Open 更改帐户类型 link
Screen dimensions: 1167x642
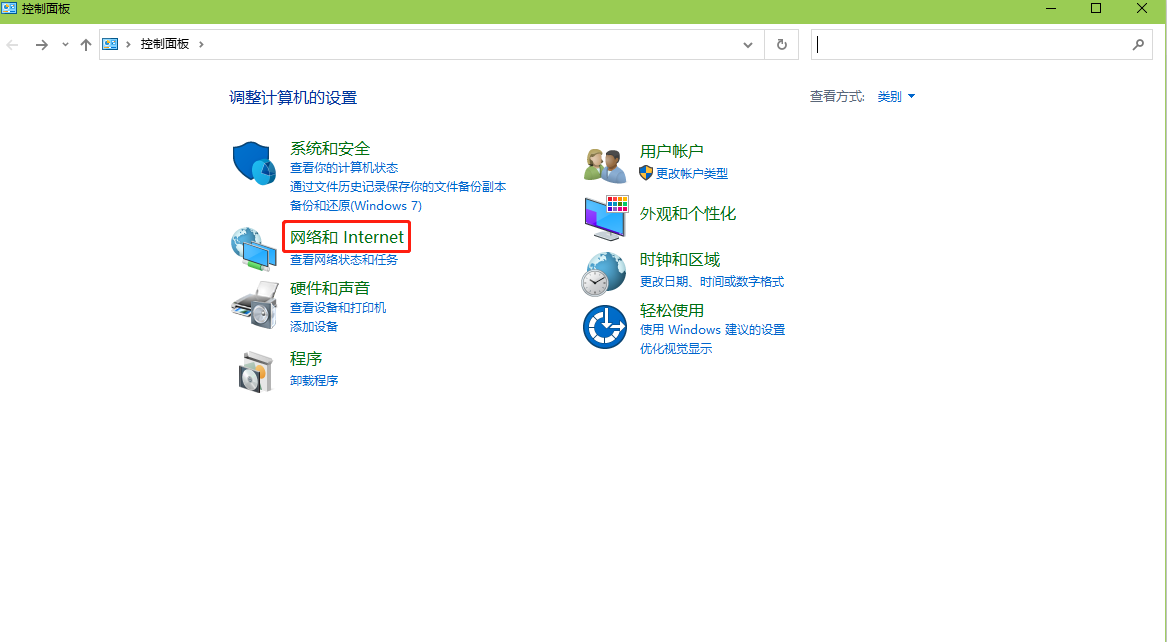coord(691,173)
